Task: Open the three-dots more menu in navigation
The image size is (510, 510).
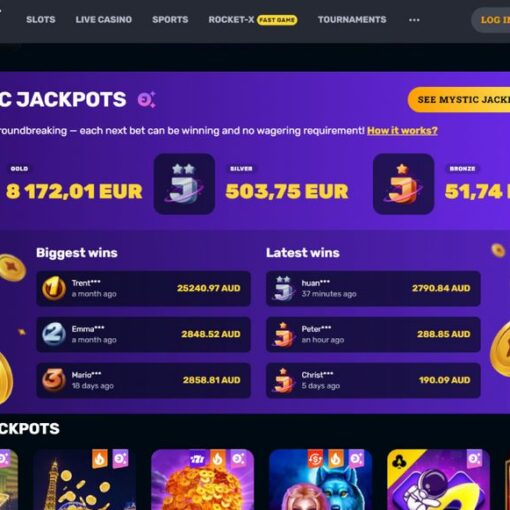Action: point(414,20)
